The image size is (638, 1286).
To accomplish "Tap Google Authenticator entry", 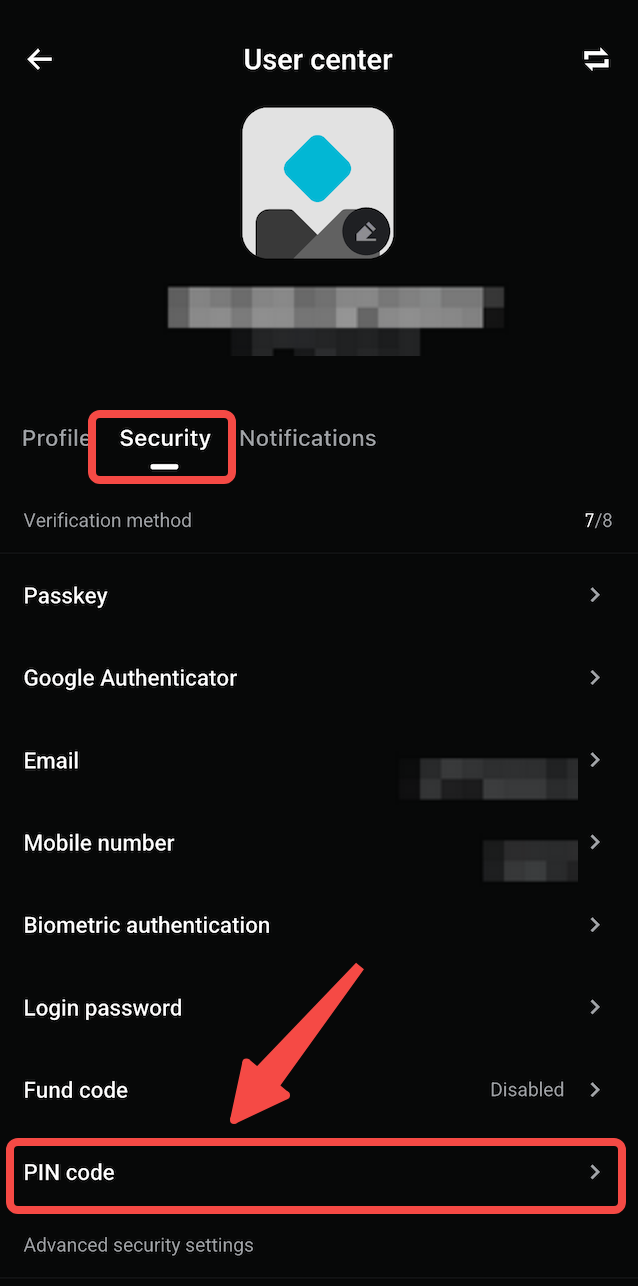I will (130, 677).
